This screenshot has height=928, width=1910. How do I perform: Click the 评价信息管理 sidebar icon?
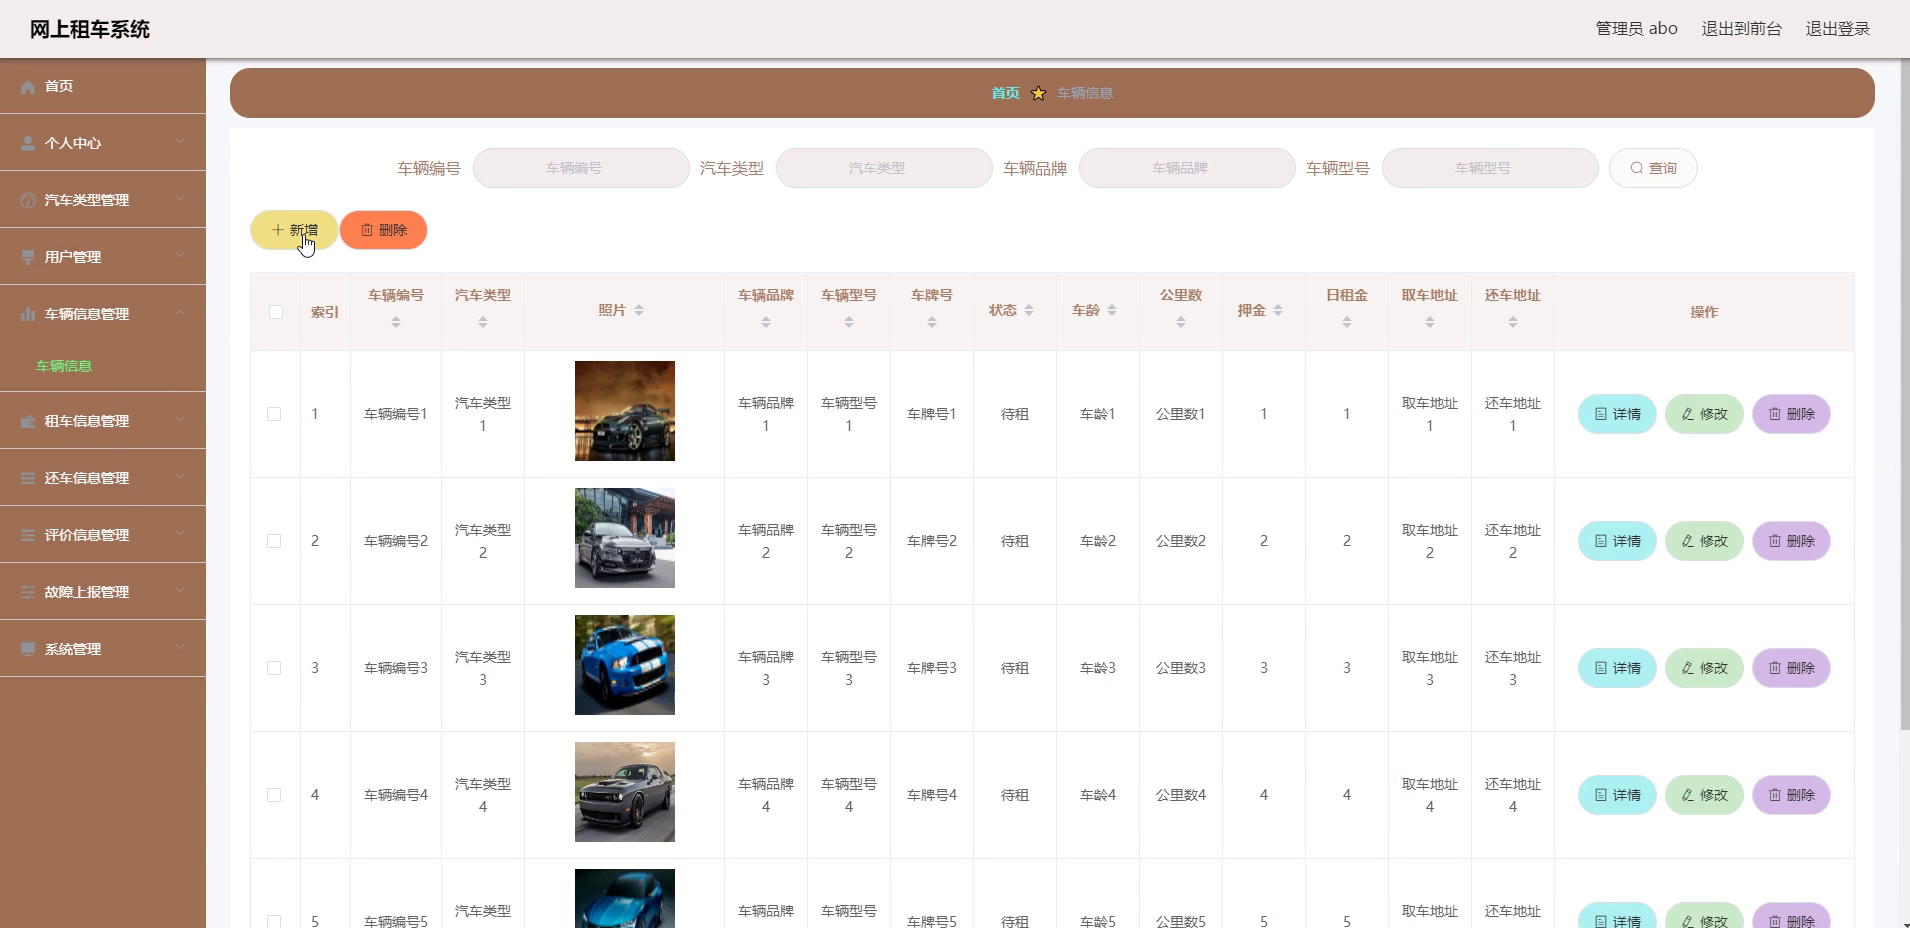(28, 536)
